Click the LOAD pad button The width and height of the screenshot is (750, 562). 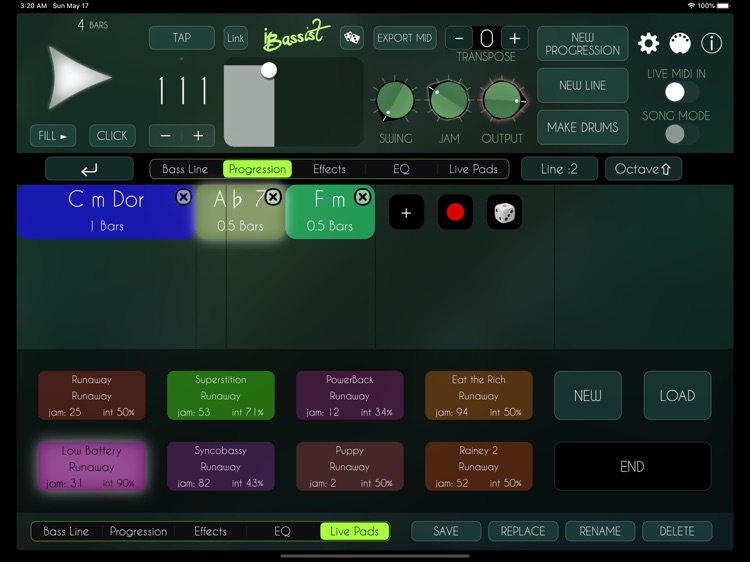(x=677, y=396)
